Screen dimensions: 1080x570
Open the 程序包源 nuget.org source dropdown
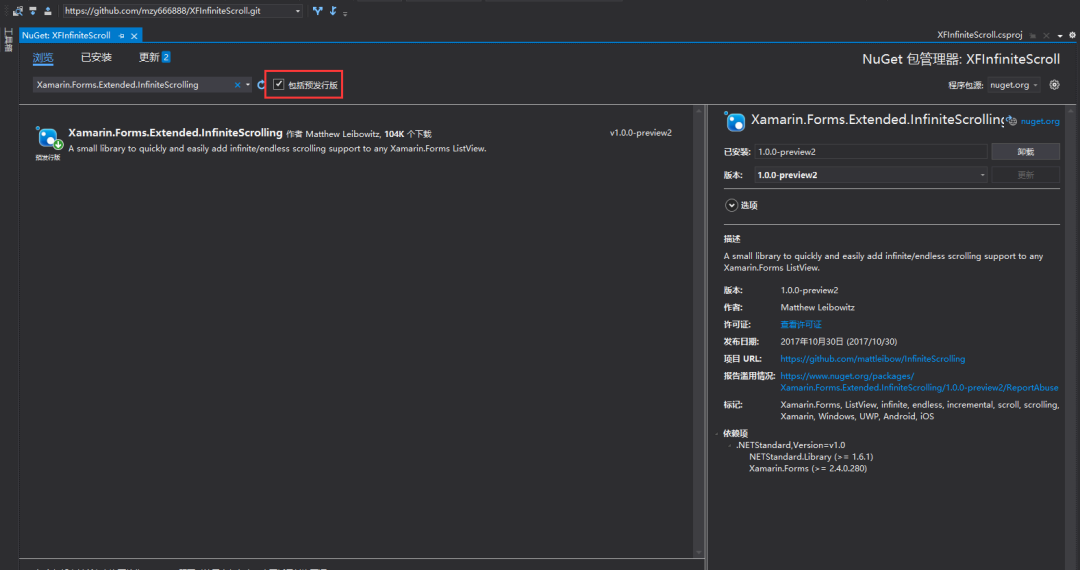(x=1014, y=85)
